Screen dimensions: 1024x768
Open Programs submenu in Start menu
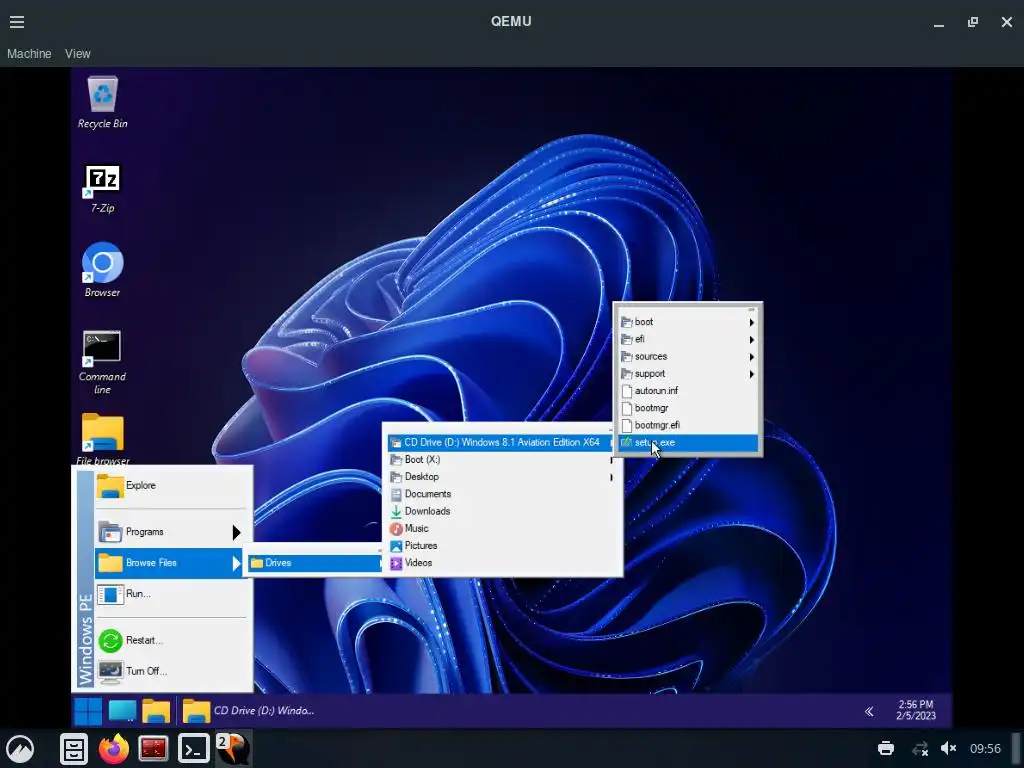(171, 532)
